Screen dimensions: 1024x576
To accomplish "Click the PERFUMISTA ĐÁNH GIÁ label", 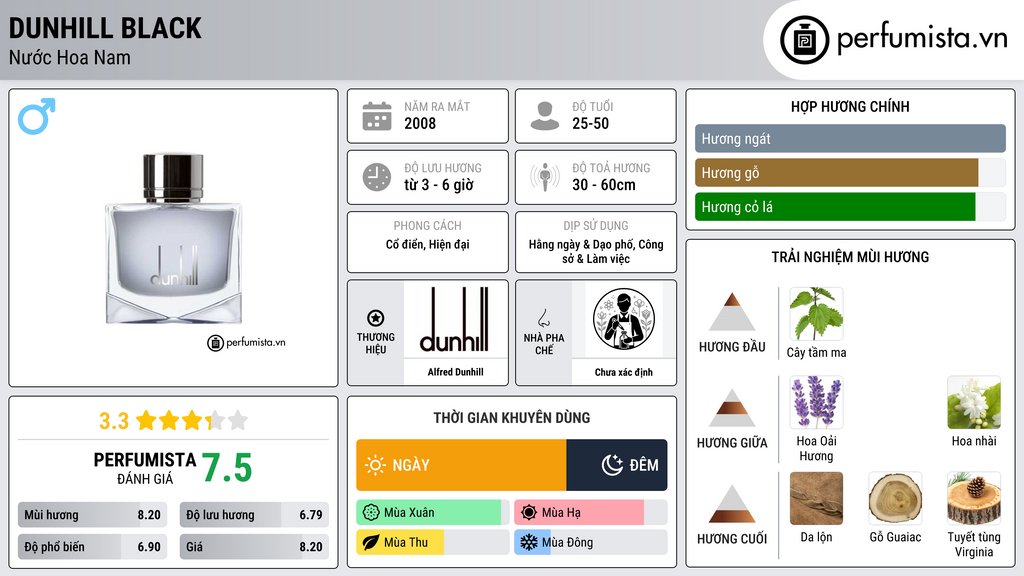I will 145,468.
